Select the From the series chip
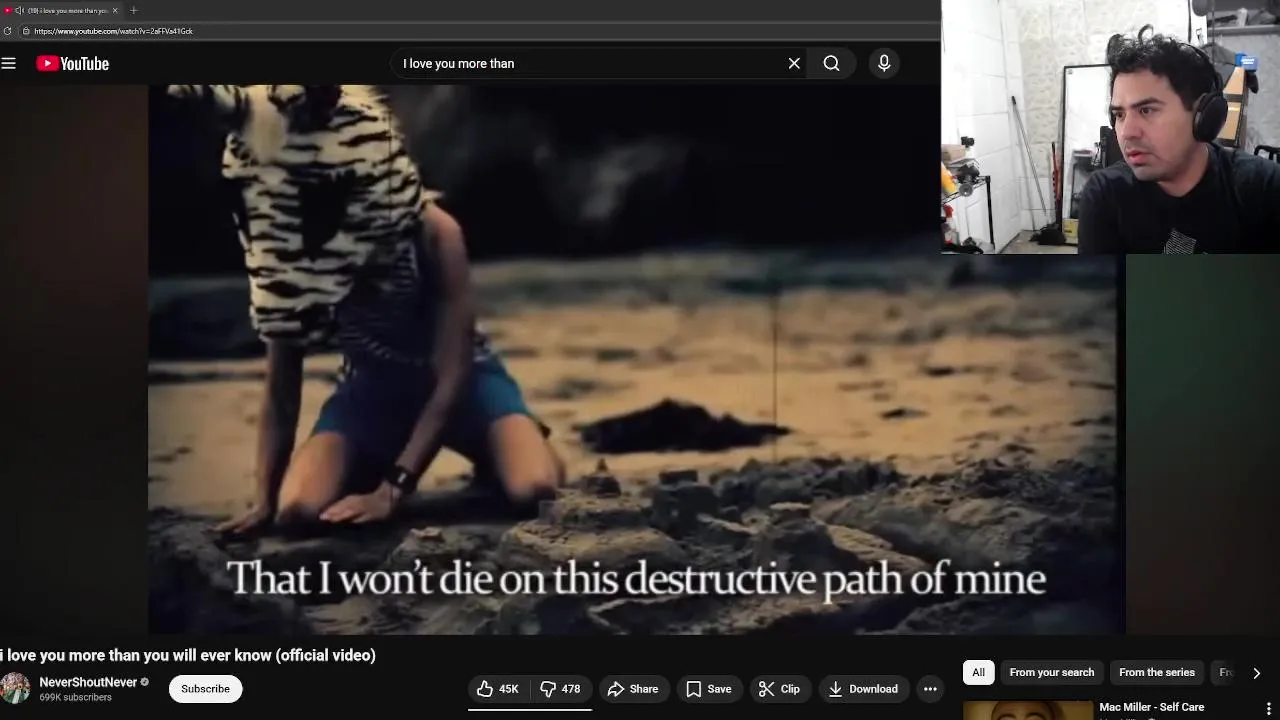 [1157, 672]
